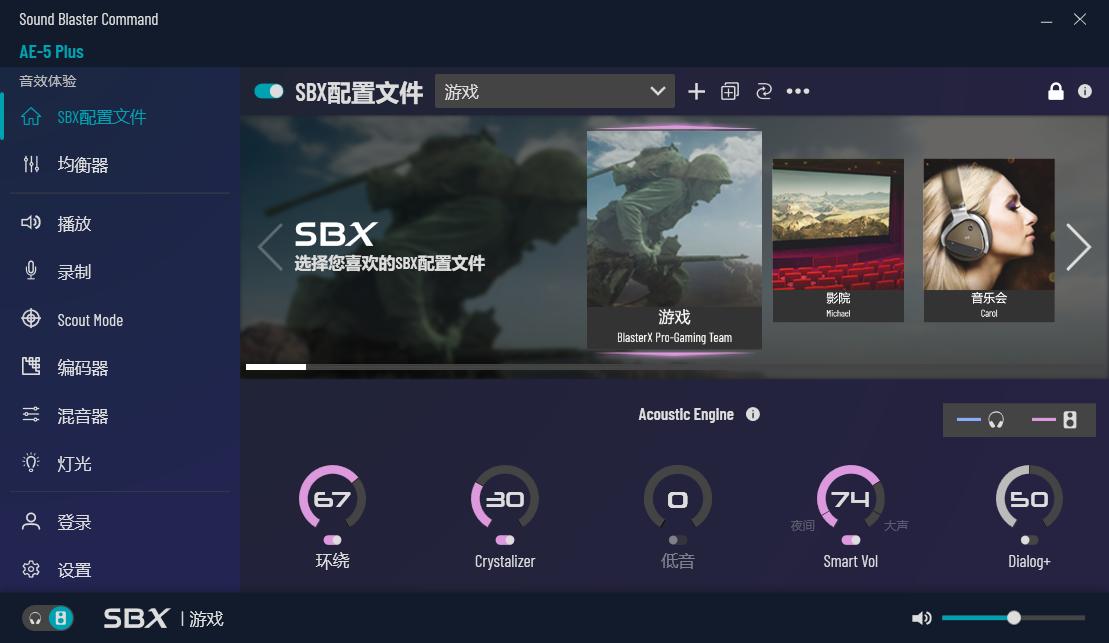Refresh SBX profiles

[764, 91]
